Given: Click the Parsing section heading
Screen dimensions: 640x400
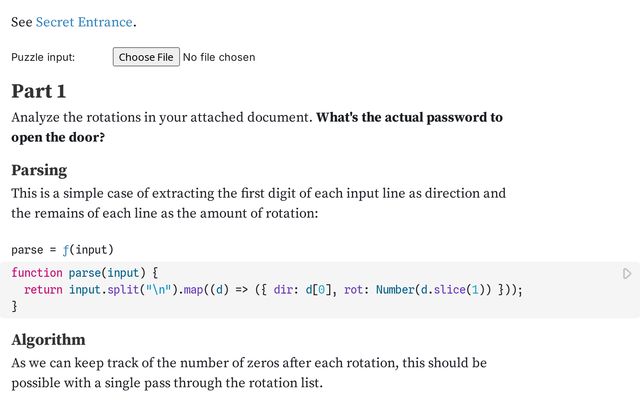Looking at the screenshot, I should click(x=39, y=170).
